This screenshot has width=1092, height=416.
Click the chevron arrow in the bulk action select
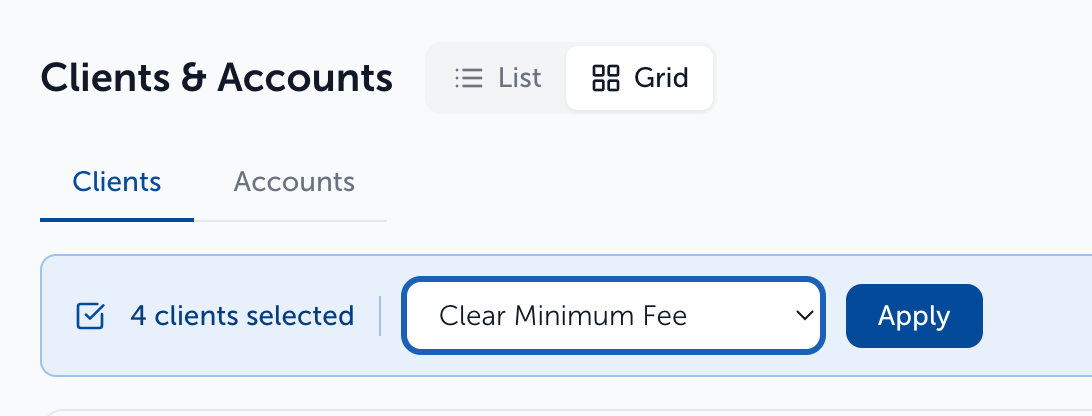point(804,316)
